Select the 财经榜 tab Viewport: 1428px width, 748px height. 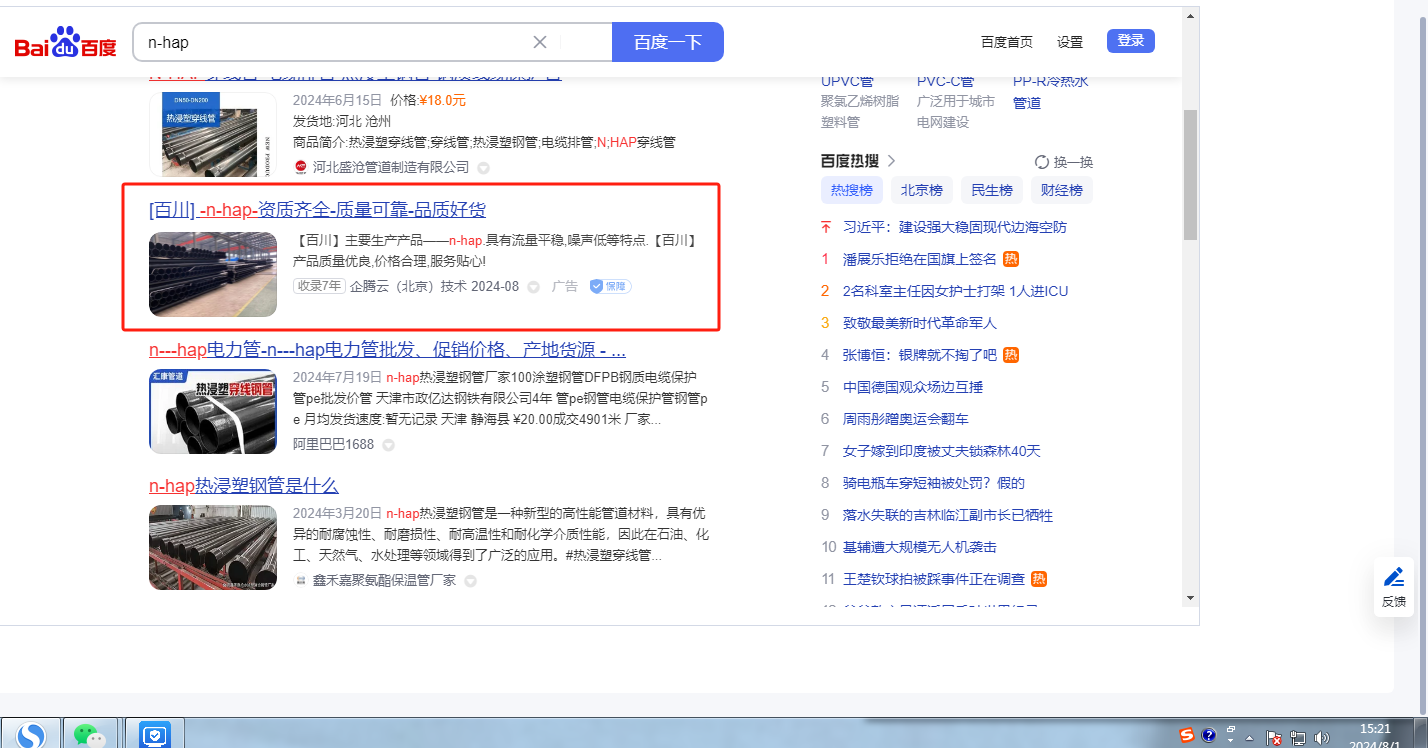coord(1061,190)
